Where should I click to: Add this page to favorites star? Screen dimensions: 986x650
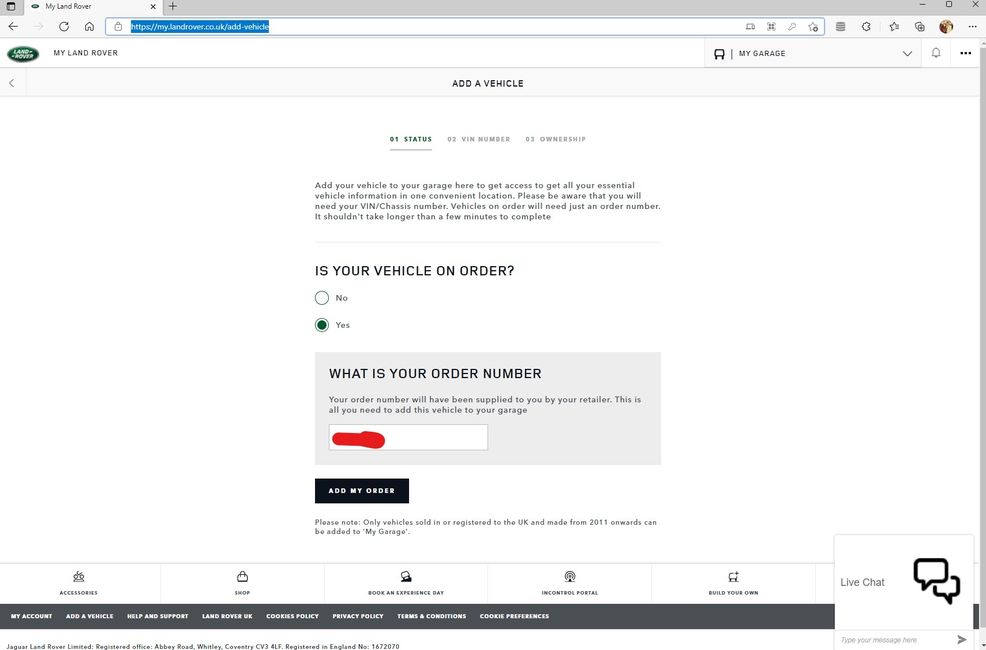pos(813,26)
